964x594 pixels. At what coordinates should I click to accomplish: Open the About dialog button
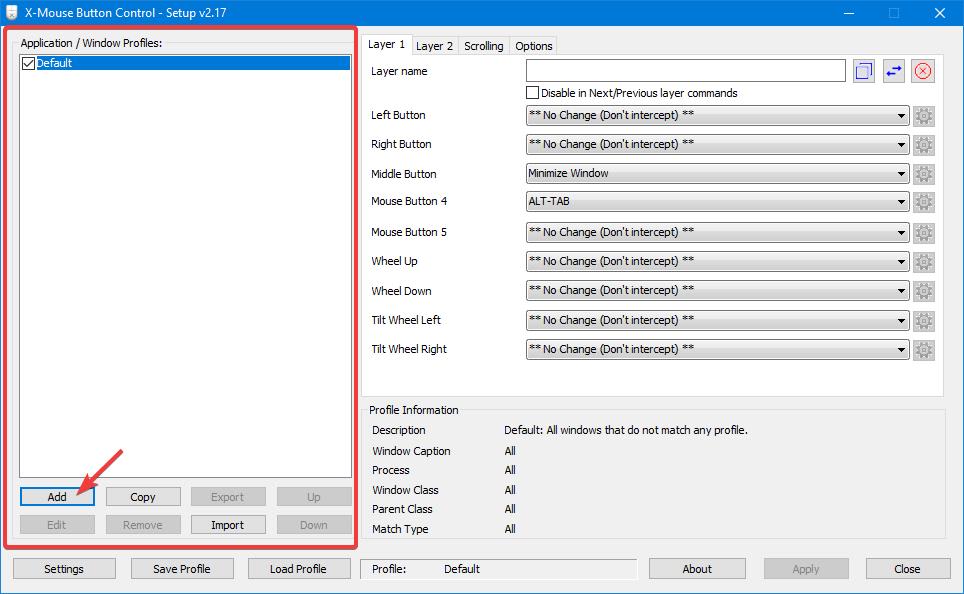pyautogui.click(x=697, y=569)
